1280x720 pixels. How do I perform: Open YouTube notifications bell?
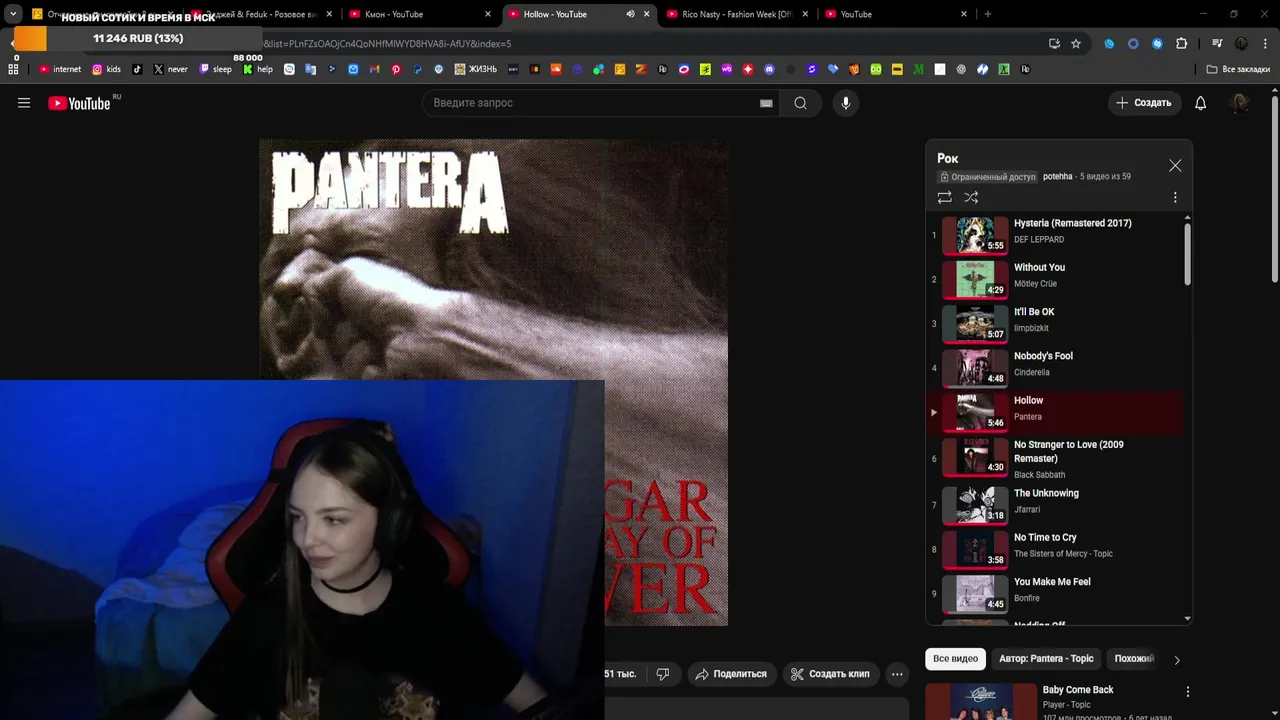(x=1200, y=103)
